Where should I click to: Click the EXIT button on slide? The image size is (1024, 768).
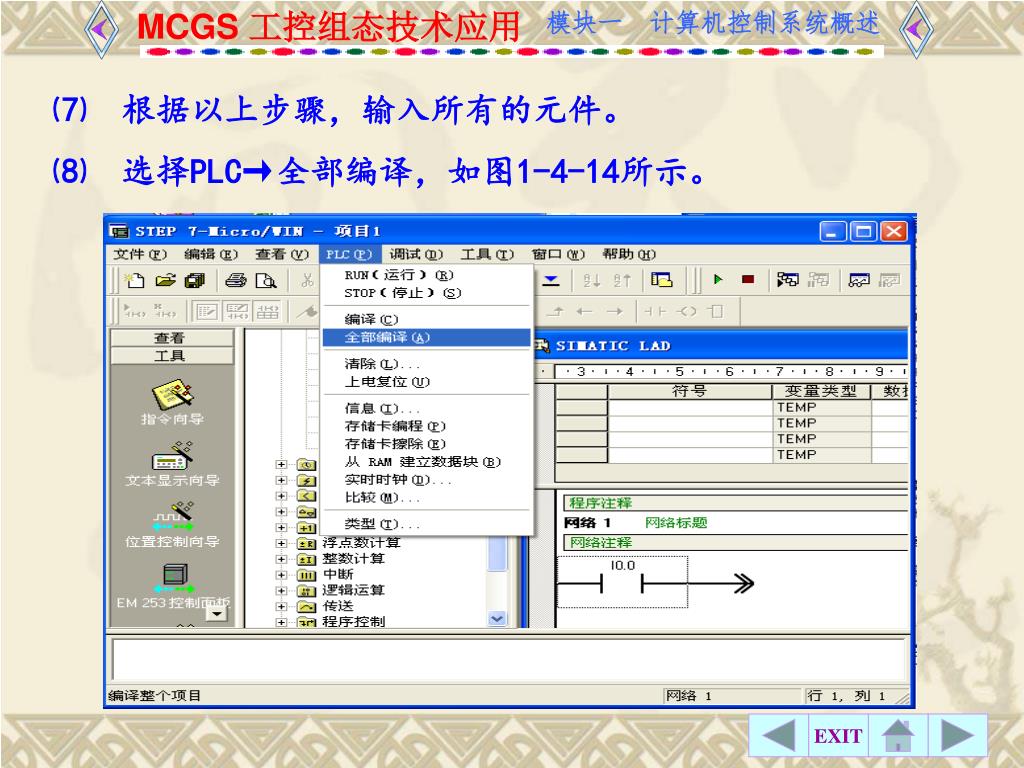[x=838, y=736]
